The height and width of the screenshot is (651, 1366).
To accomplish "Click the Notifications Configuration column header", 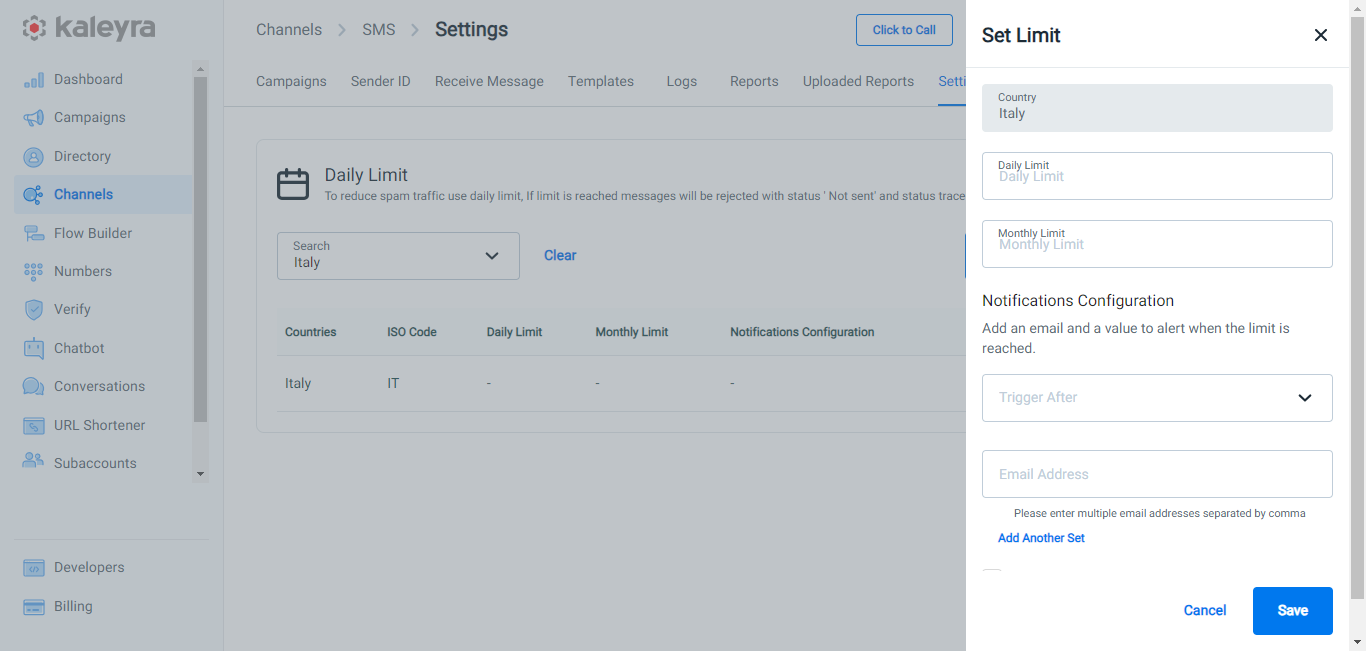I will 802,332.
